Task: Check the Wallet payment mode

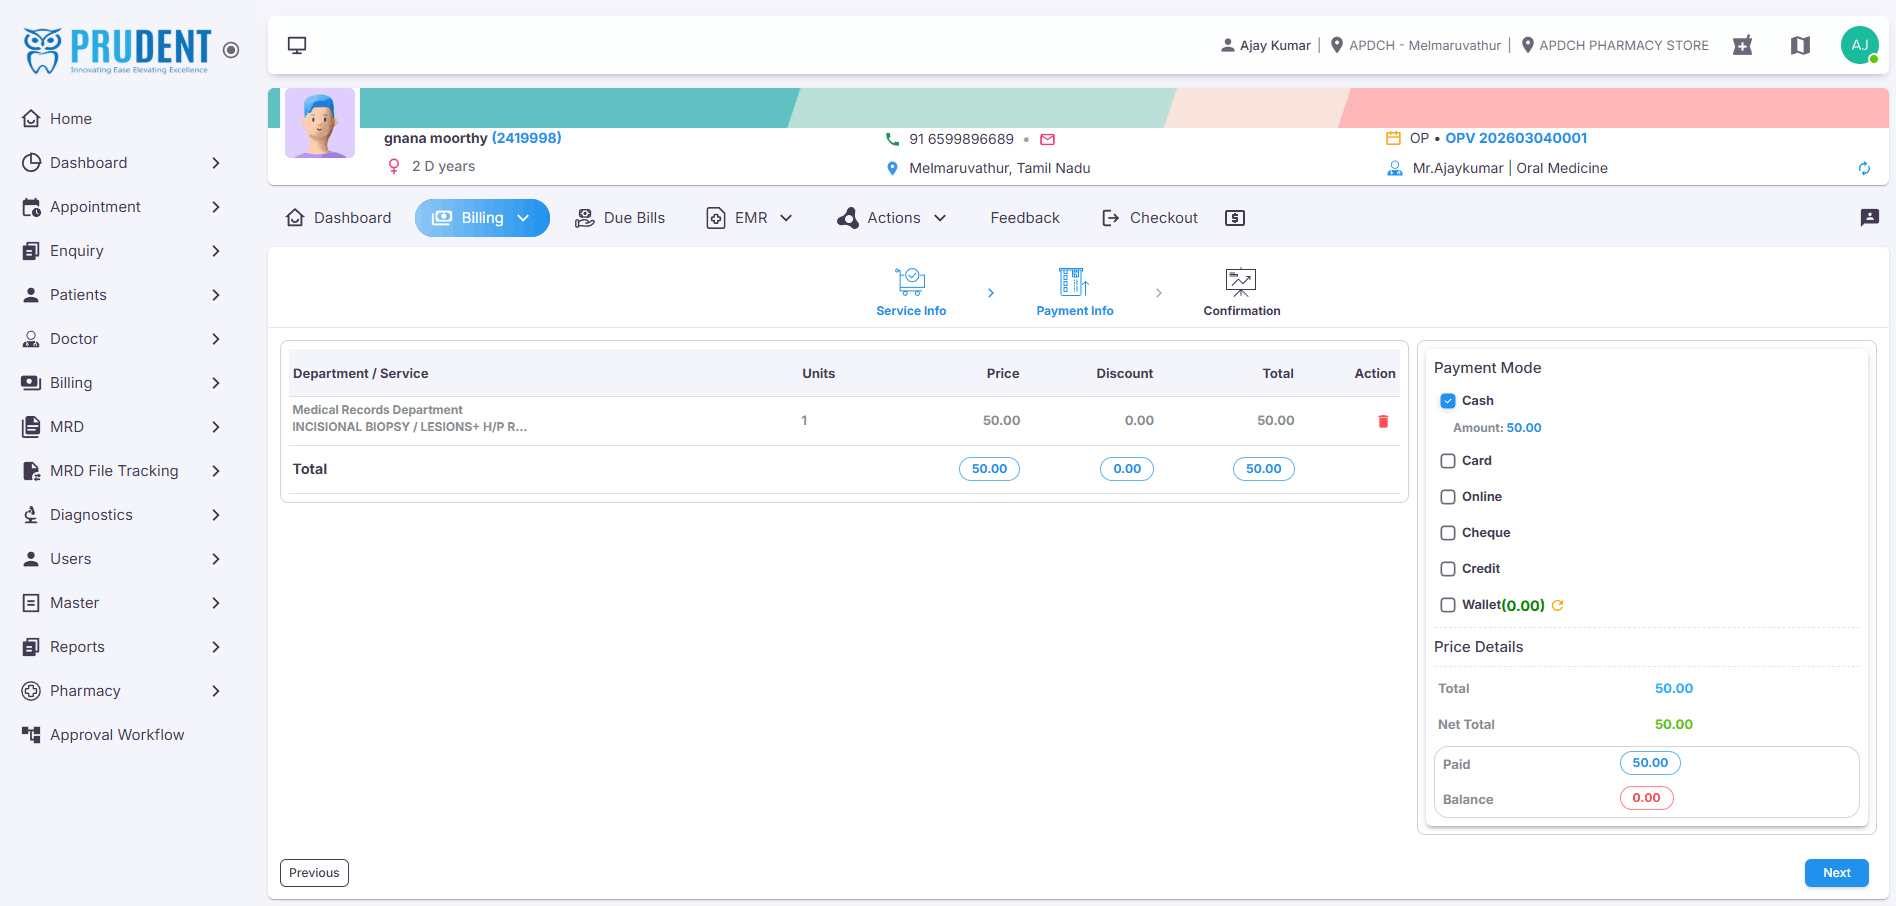Action: pyautogui.click(x=1448, y=605)
